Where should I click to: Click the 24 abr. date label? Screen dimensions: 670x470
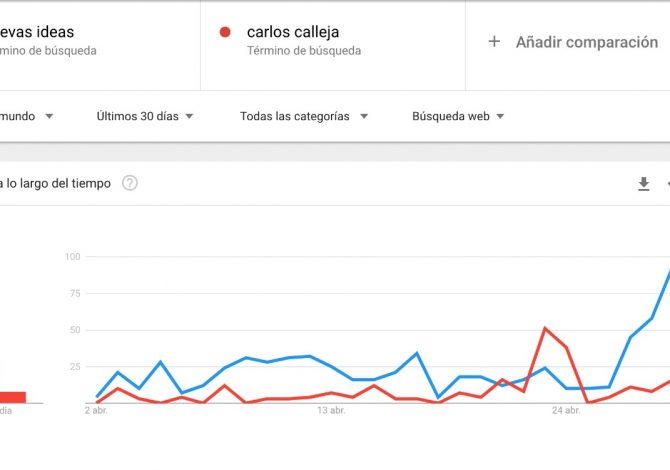(566, 411)
